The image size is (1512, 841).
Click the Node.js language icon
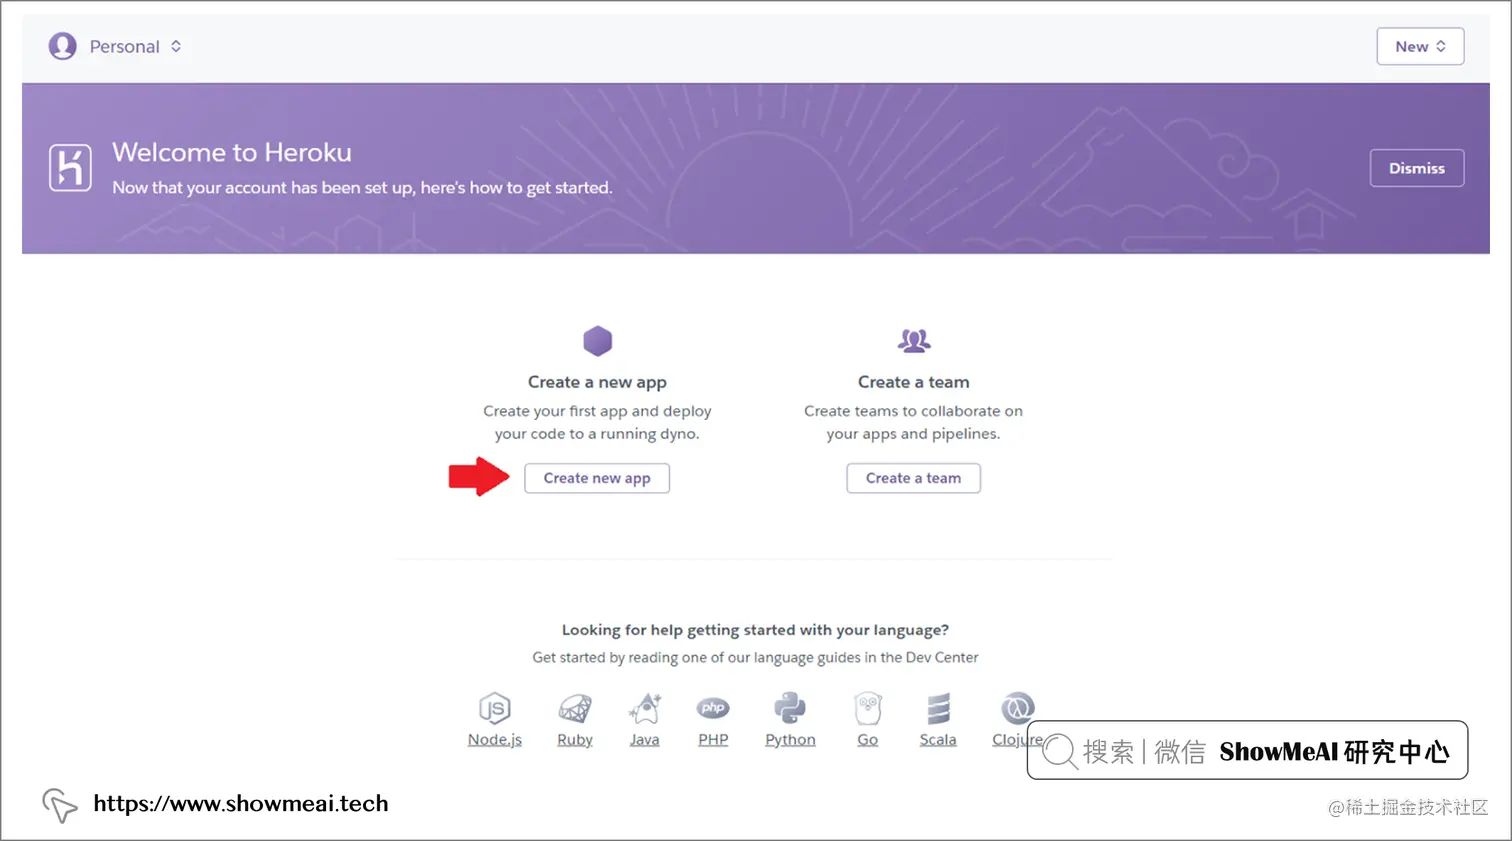pos(495,708)
